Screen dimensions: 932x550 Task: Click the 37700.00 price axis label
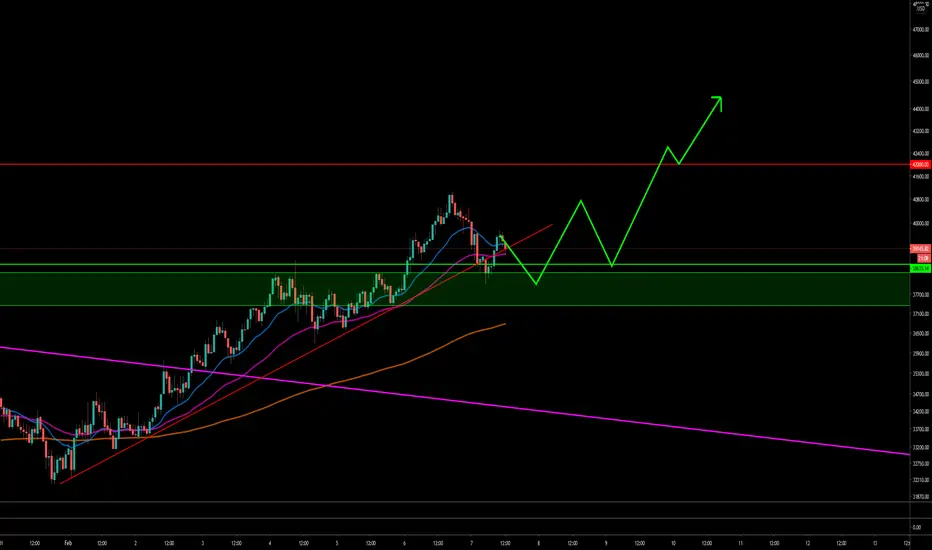coord(920,294)
